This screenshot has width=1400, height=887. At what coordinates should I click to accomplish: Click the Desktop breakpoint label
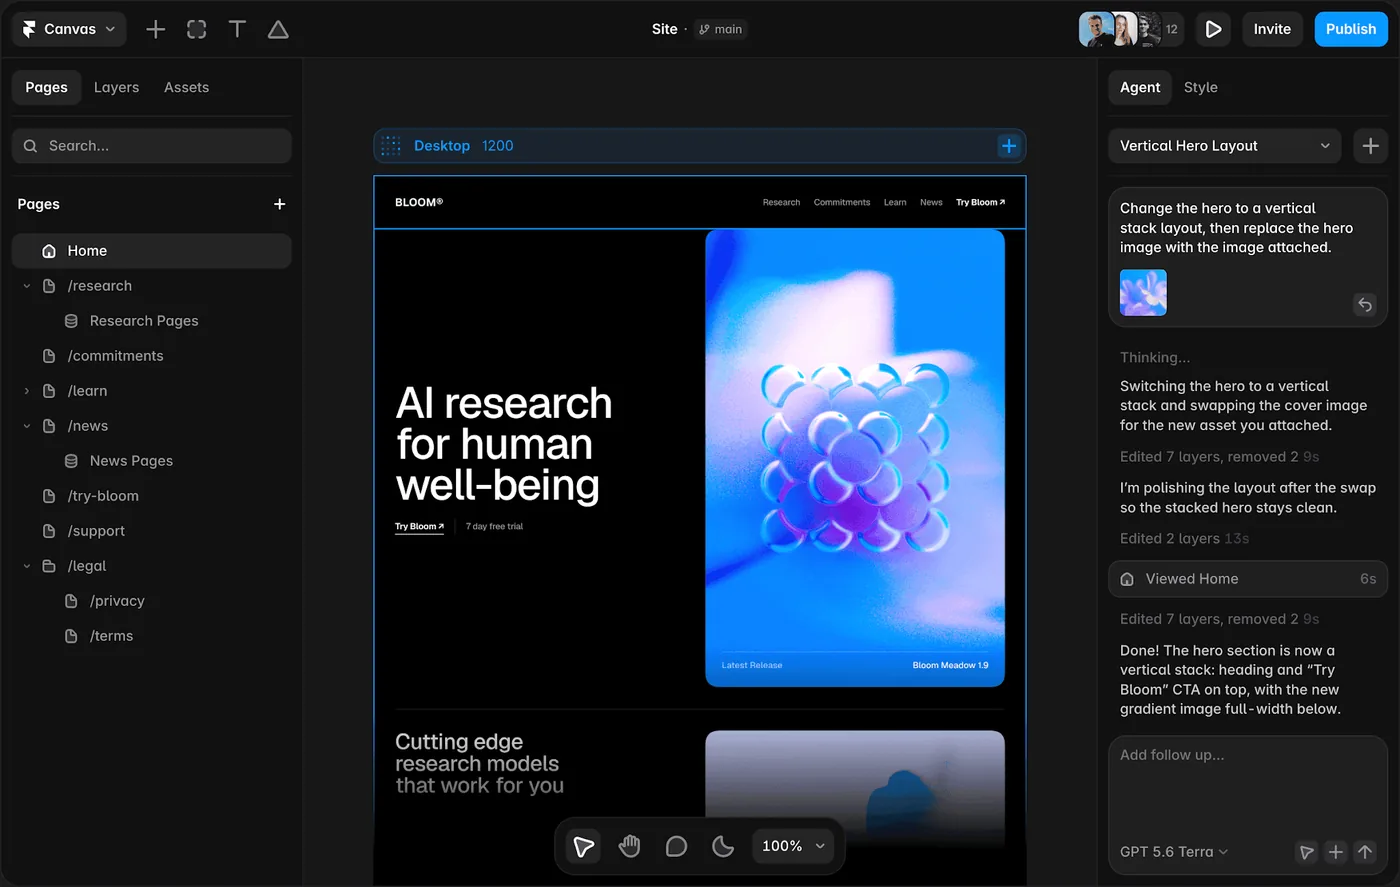click(x=442, y=146)
